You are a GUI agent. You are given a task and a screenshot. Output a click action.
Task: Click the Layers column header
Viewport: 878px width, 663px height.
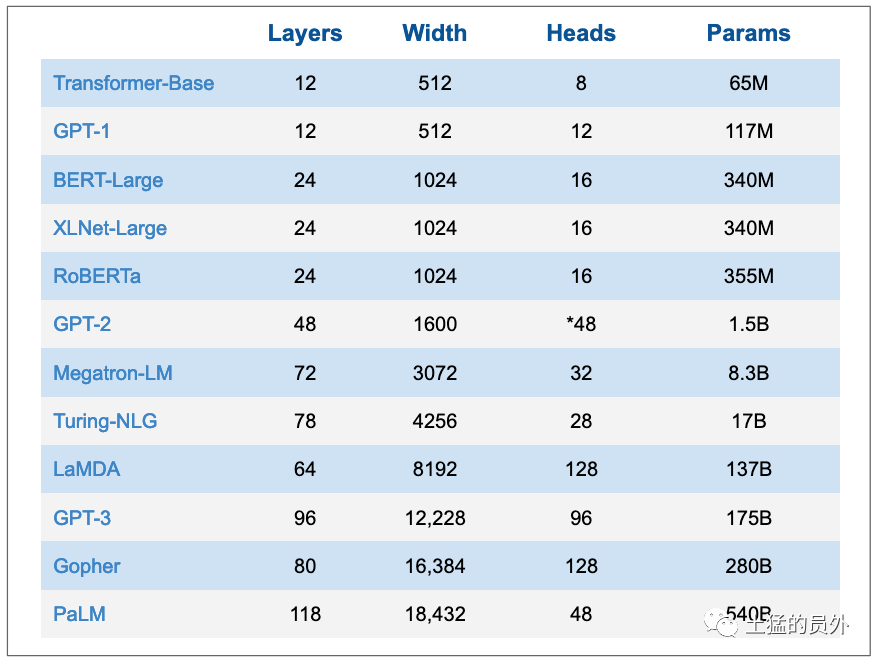point(305,34)
